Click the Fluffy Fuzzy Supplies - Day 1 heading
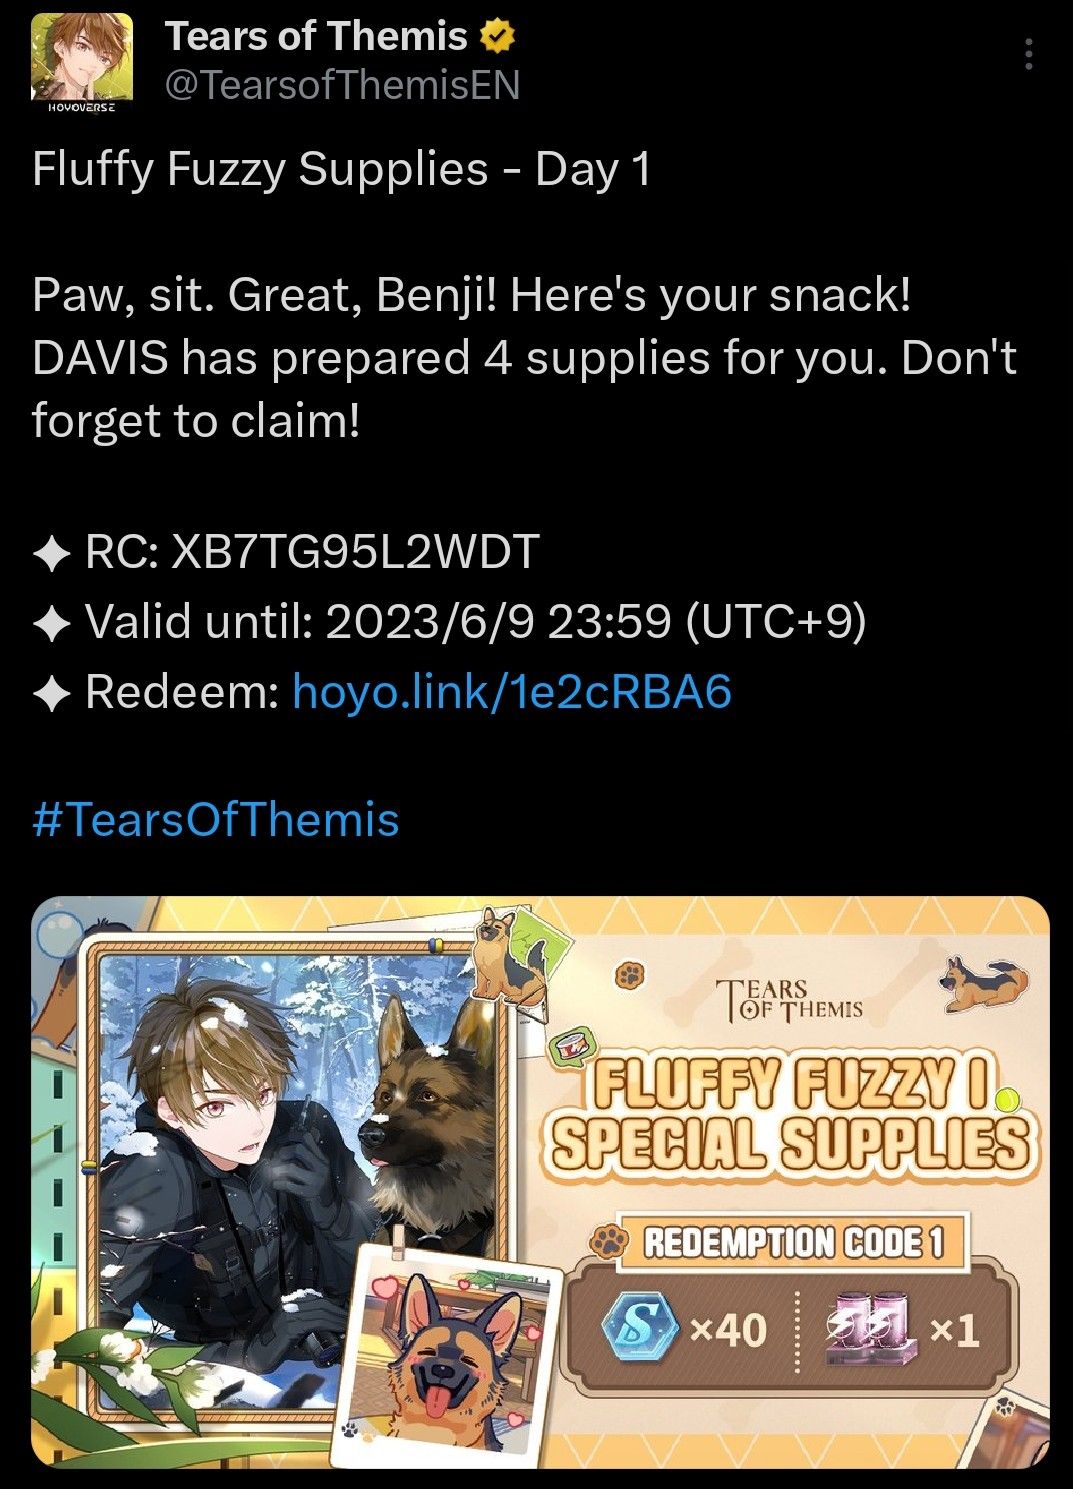This screenshot has width=1073, height=1489. click(x=342, y=168)
